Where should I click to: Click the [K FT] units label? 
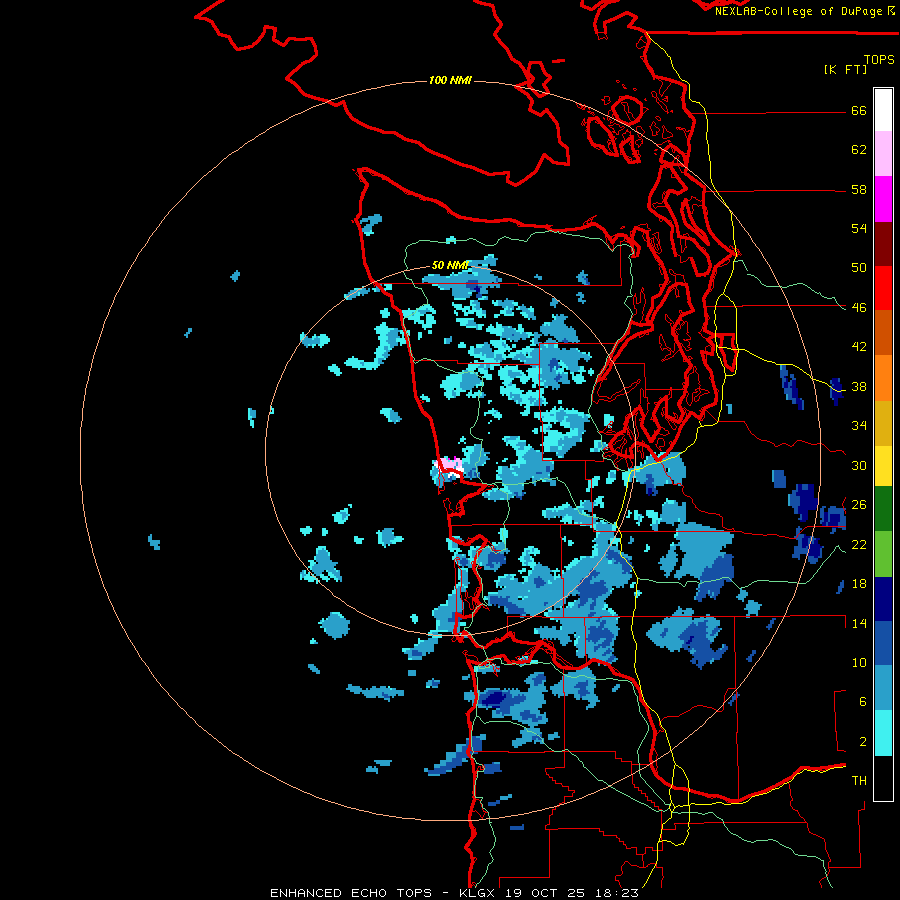coord(845,69)
